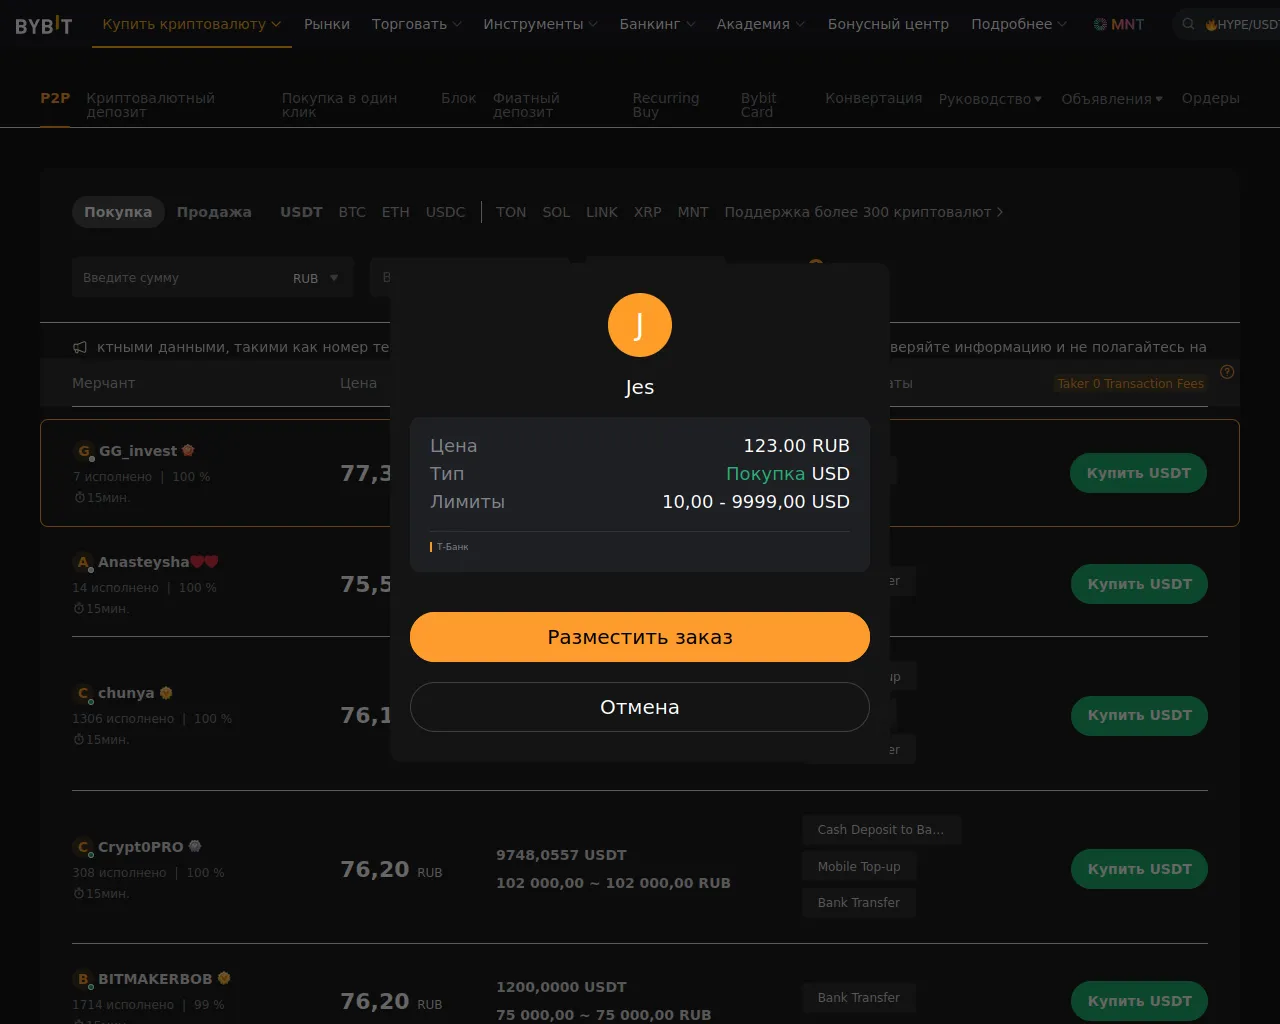Switch to the Конвертация tab
This screenshot has width=1280, height=1024.
(873, 98)
